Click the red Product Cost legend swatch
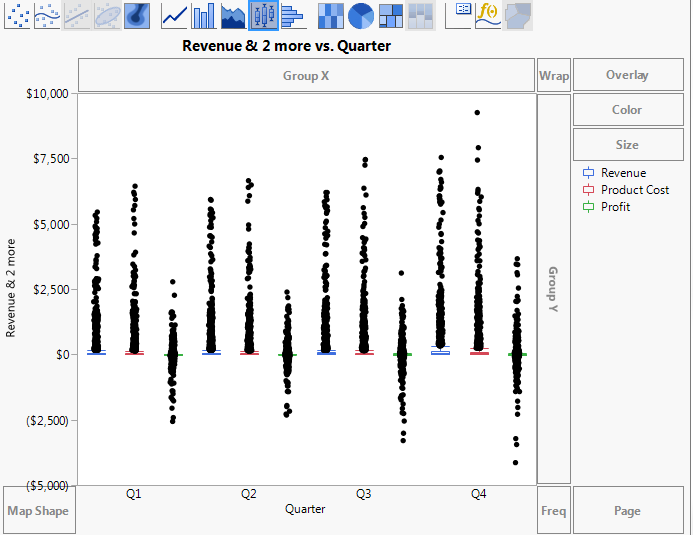The width and height of the screenshot is (693, 535). [588, 190]
